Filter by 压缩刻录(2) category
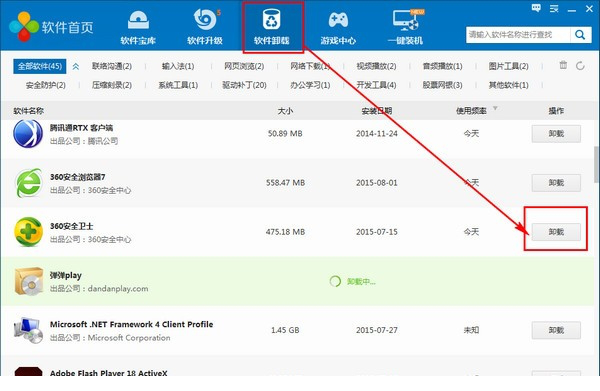The image size is (600, 391). (112, 85)
